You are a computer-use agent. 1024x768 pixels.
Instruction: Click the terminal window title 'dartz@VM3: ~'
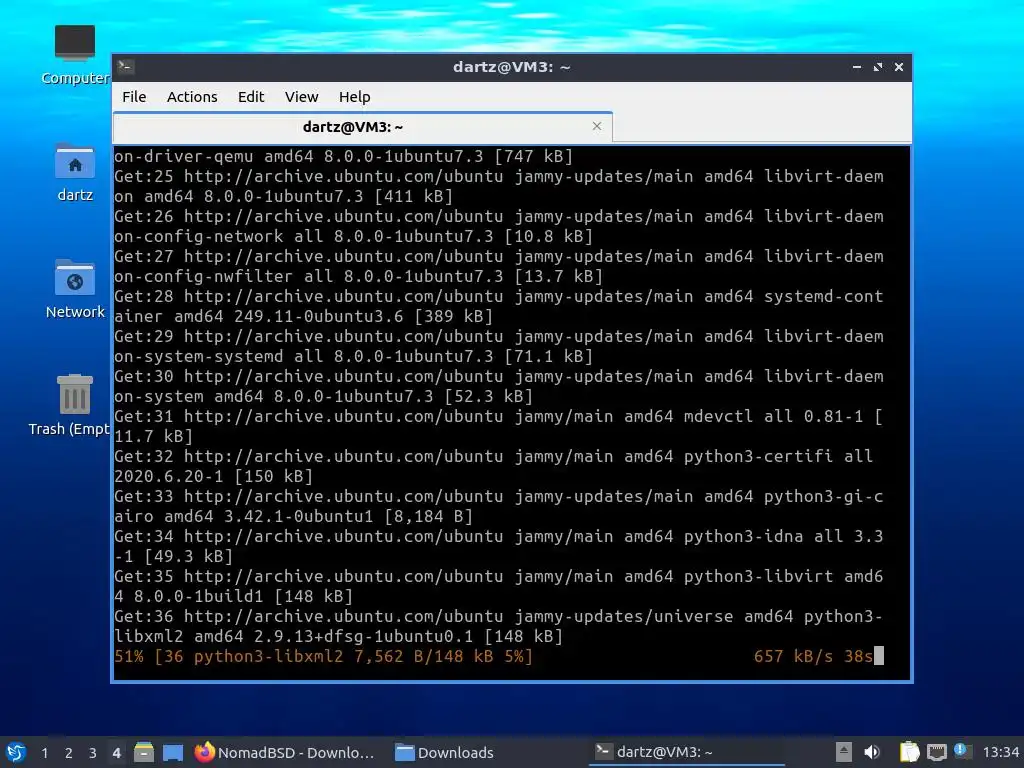[511, 67]
